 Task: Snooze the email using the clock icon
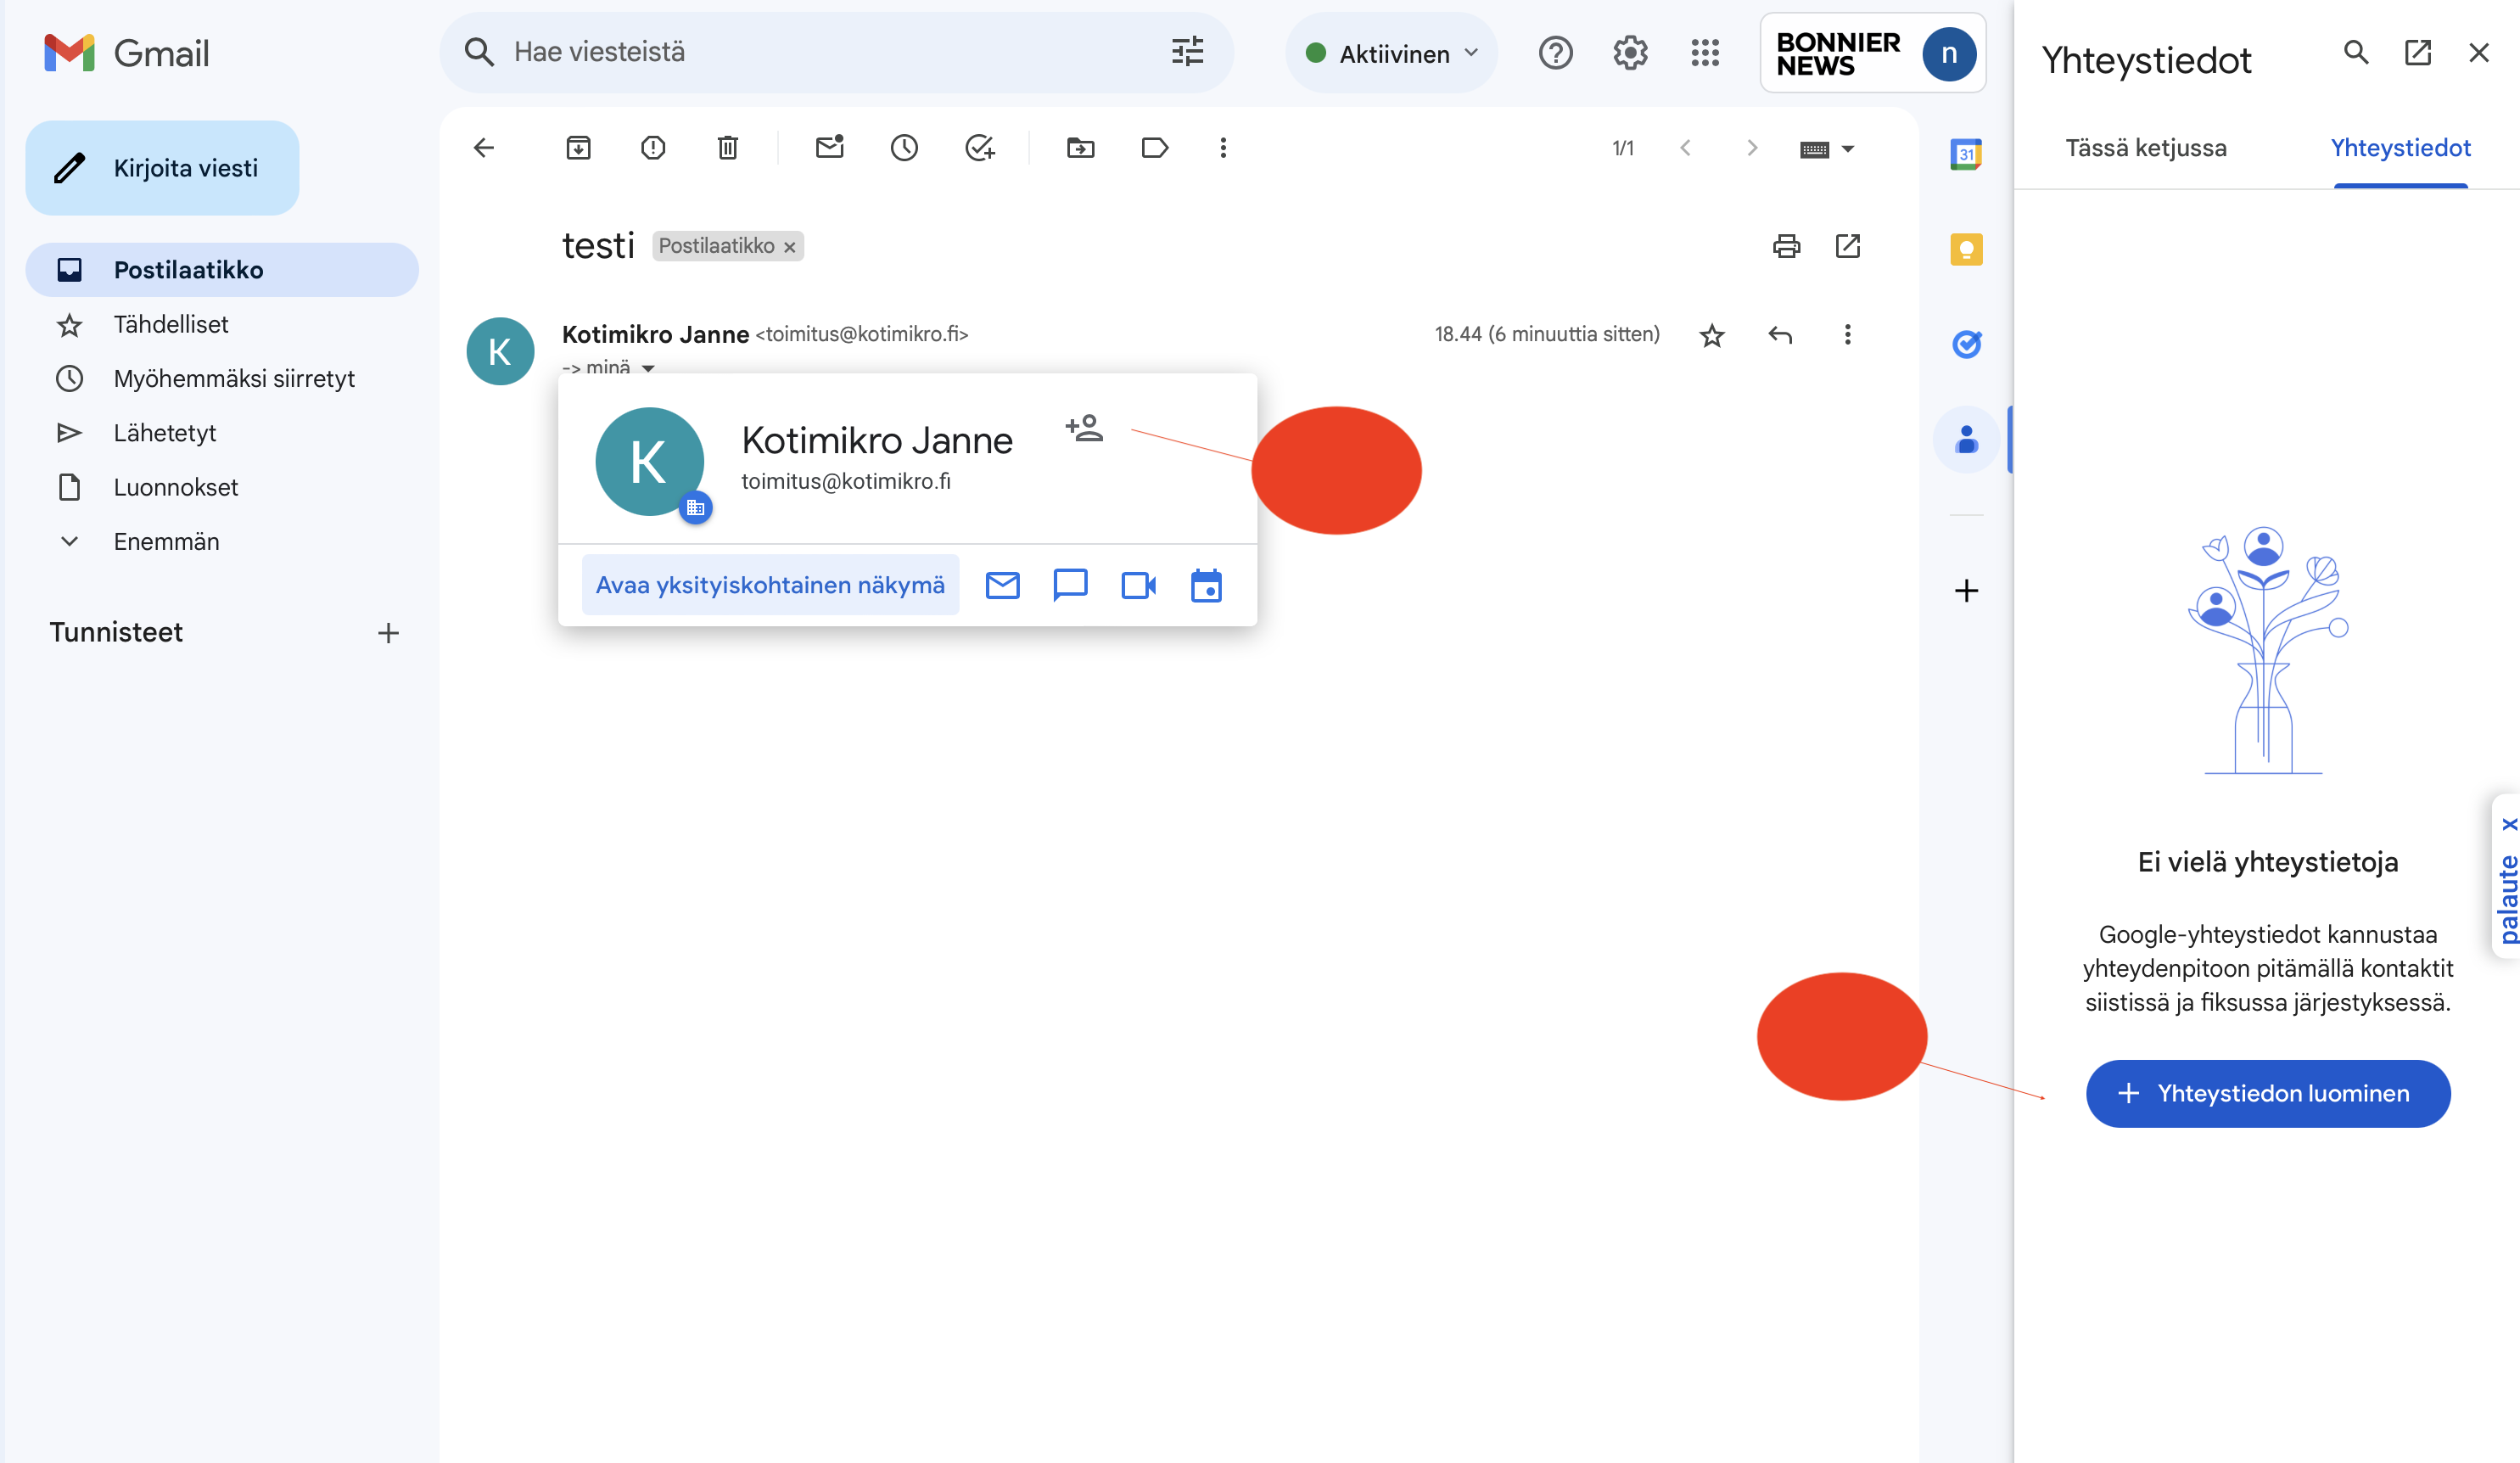[x=904, y=147]
